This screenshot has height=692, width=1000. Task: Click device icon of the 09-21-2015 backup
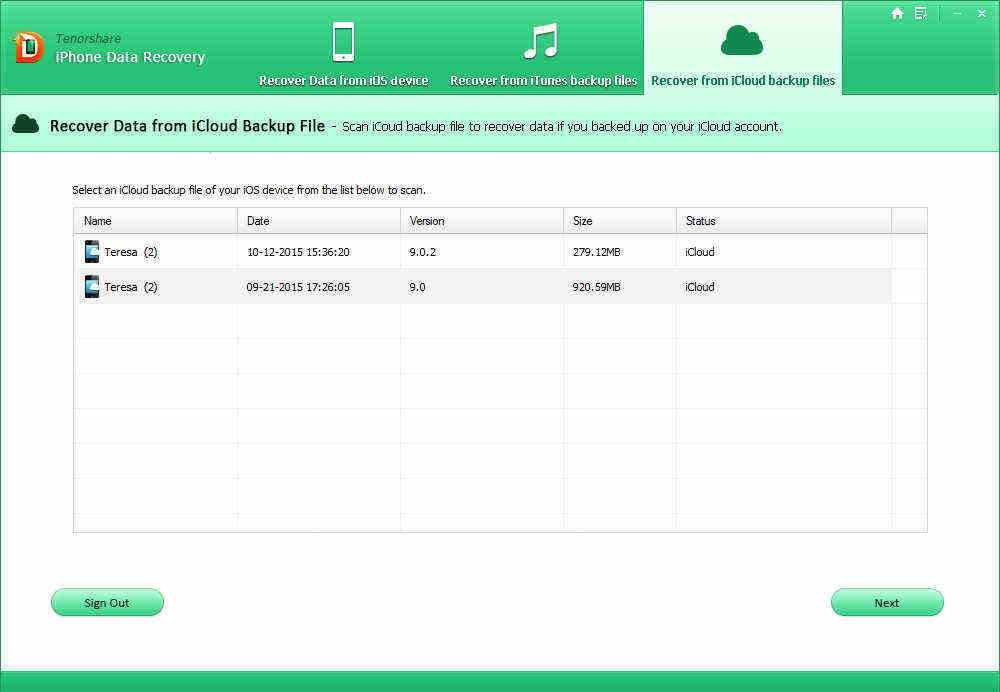click(92, 286)
